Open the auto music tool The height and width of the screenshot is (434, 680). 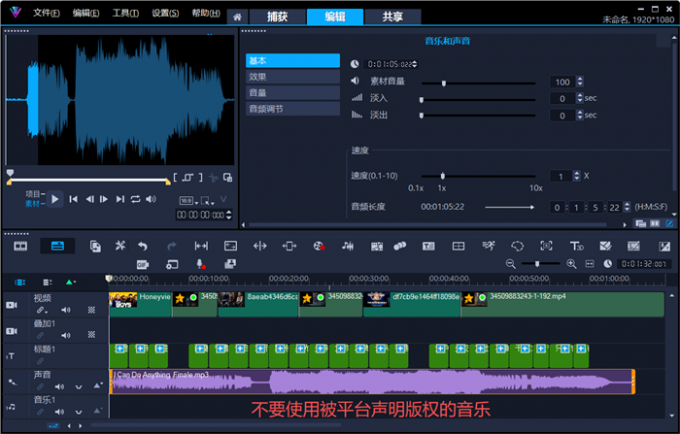(377, 246)
